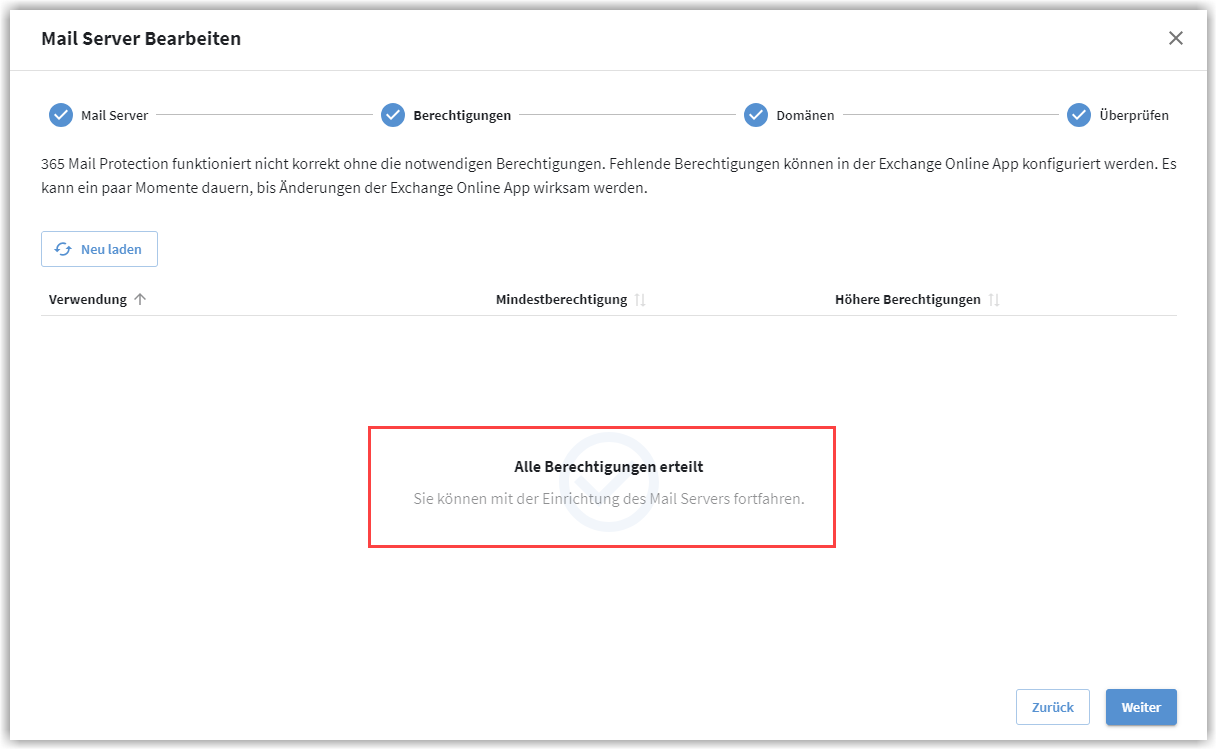Select the Berechtigungen wizard step label
Image resolution: width=1217 pixels, height=750 pixels.
tap(462, 115)
